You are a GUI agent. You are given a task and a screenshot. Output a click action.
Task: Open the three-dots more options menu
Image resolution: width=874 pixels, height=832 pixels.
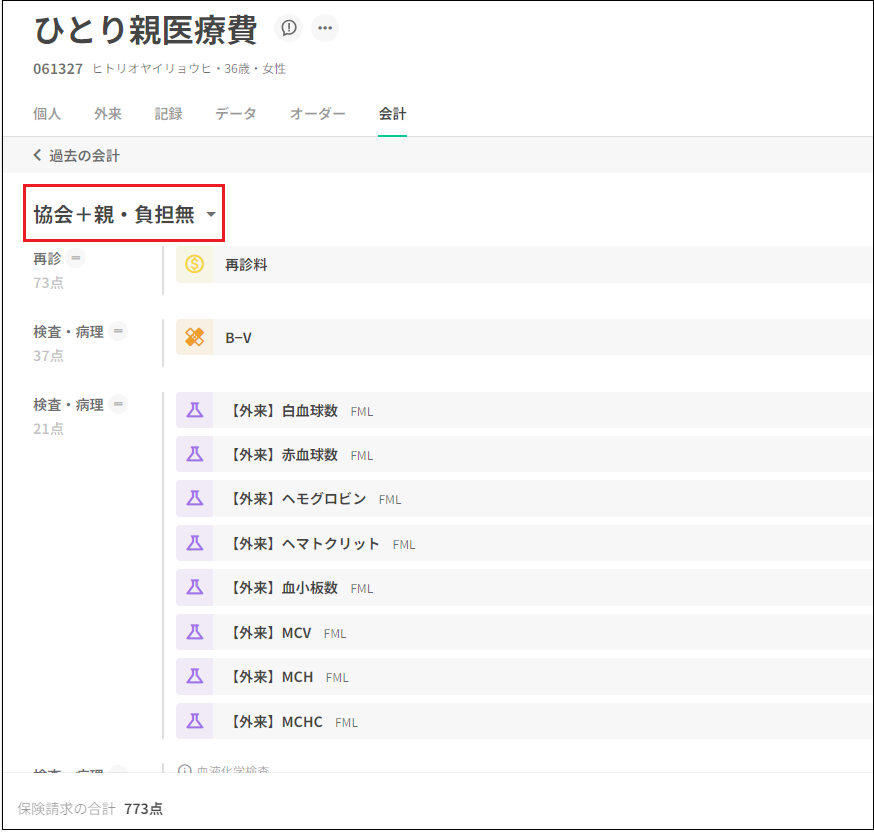coord(324,28)
